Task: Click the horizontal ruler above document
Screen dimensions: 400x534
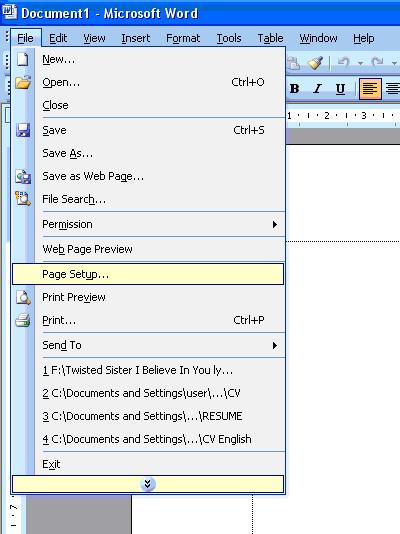Action: (x=343, y=116)
